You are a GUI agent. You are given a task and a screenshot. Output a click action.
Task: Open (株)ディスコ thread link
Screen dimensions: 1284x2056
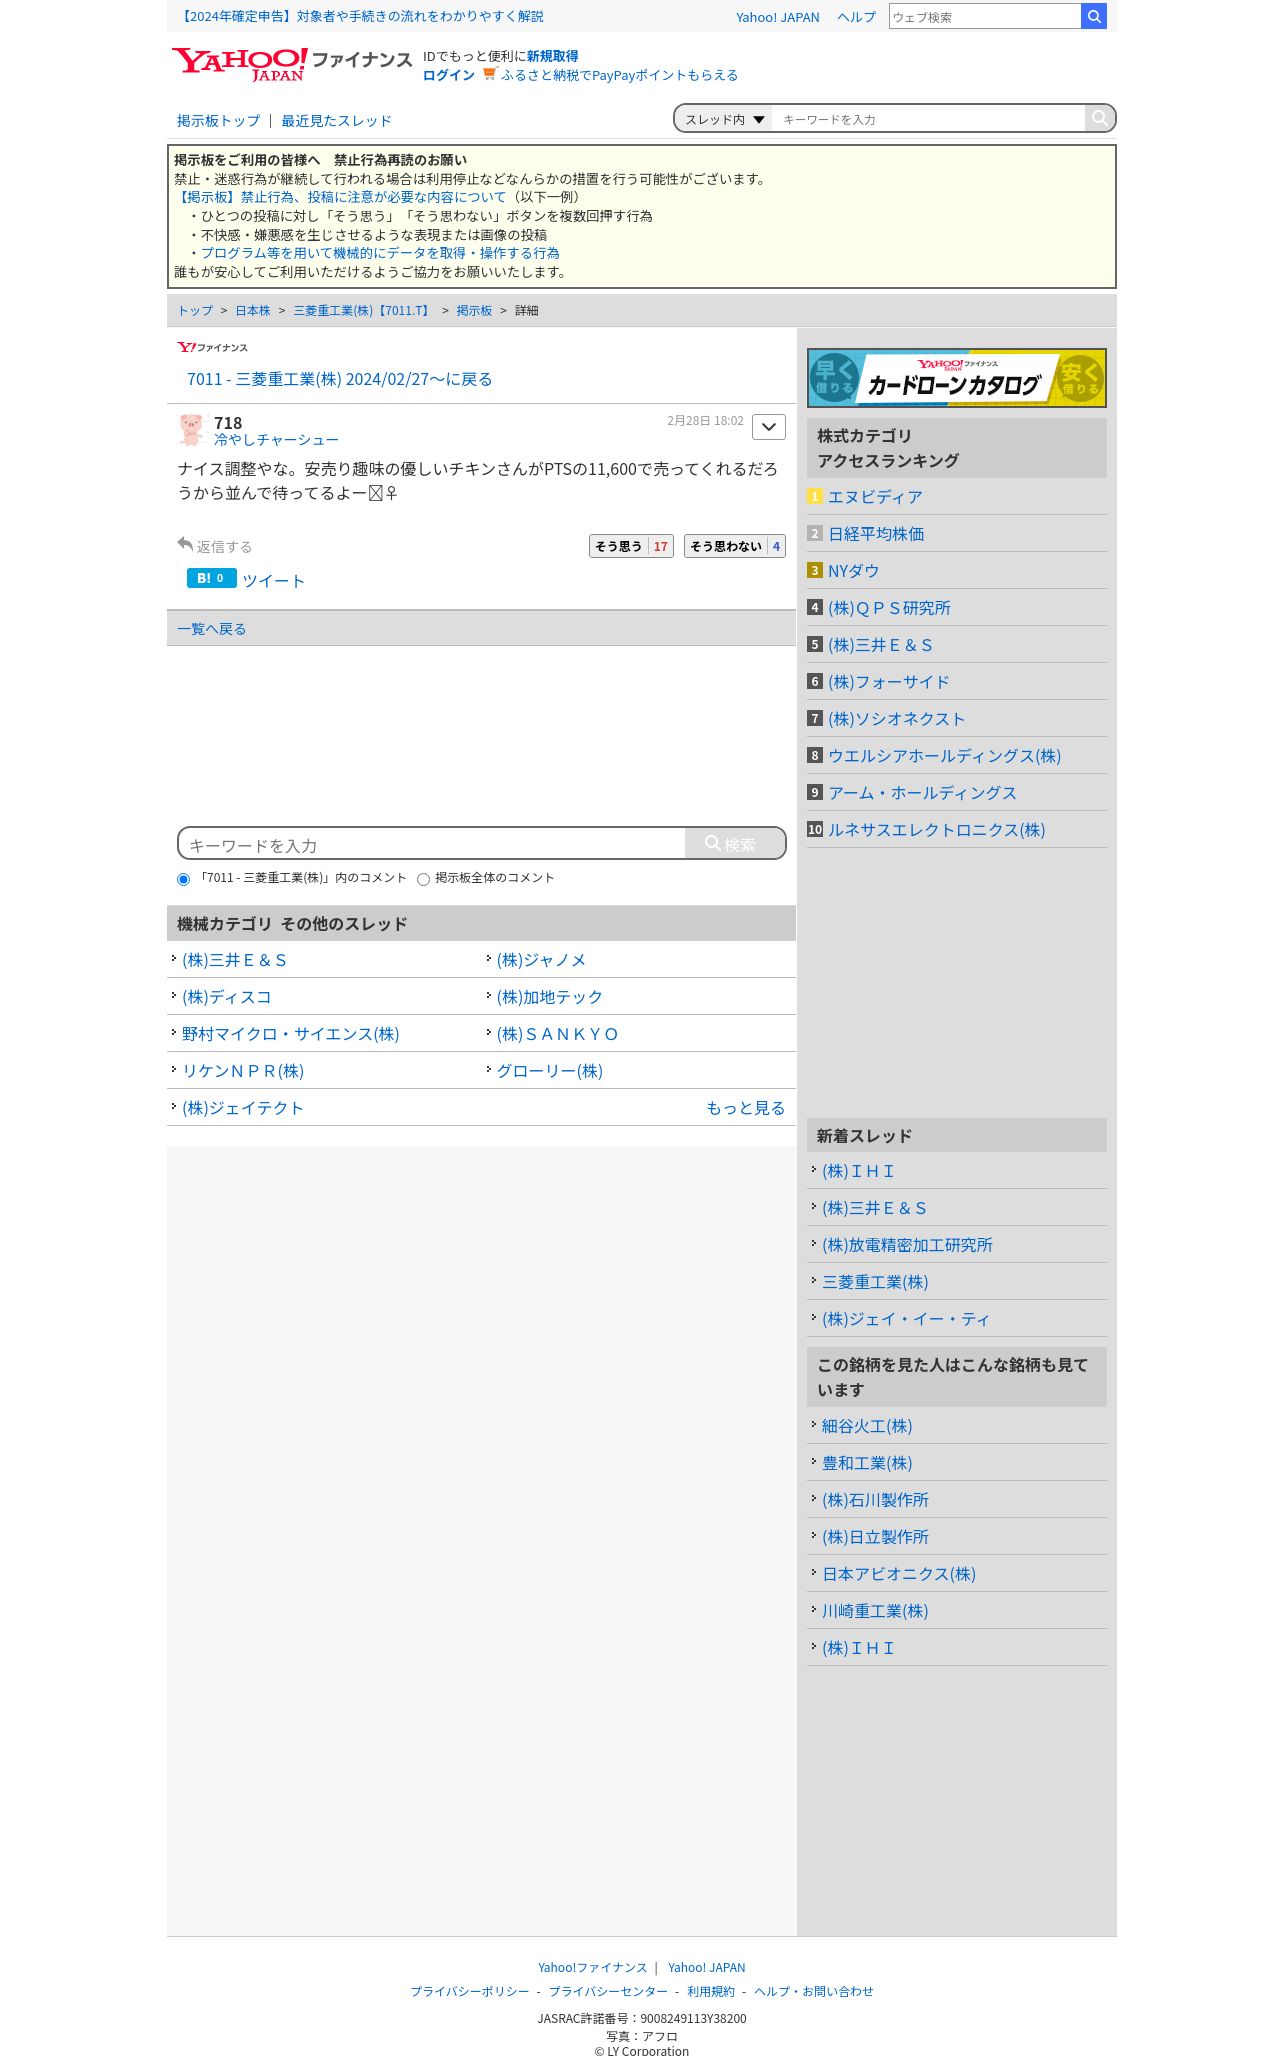pos(226,997)
